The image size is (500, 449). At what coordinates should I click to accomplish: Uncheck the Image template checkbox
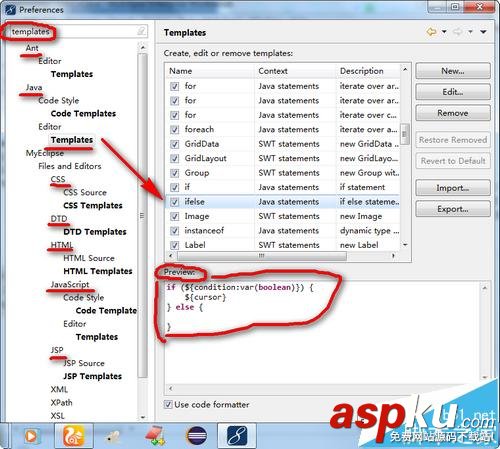tap(174, 216)
